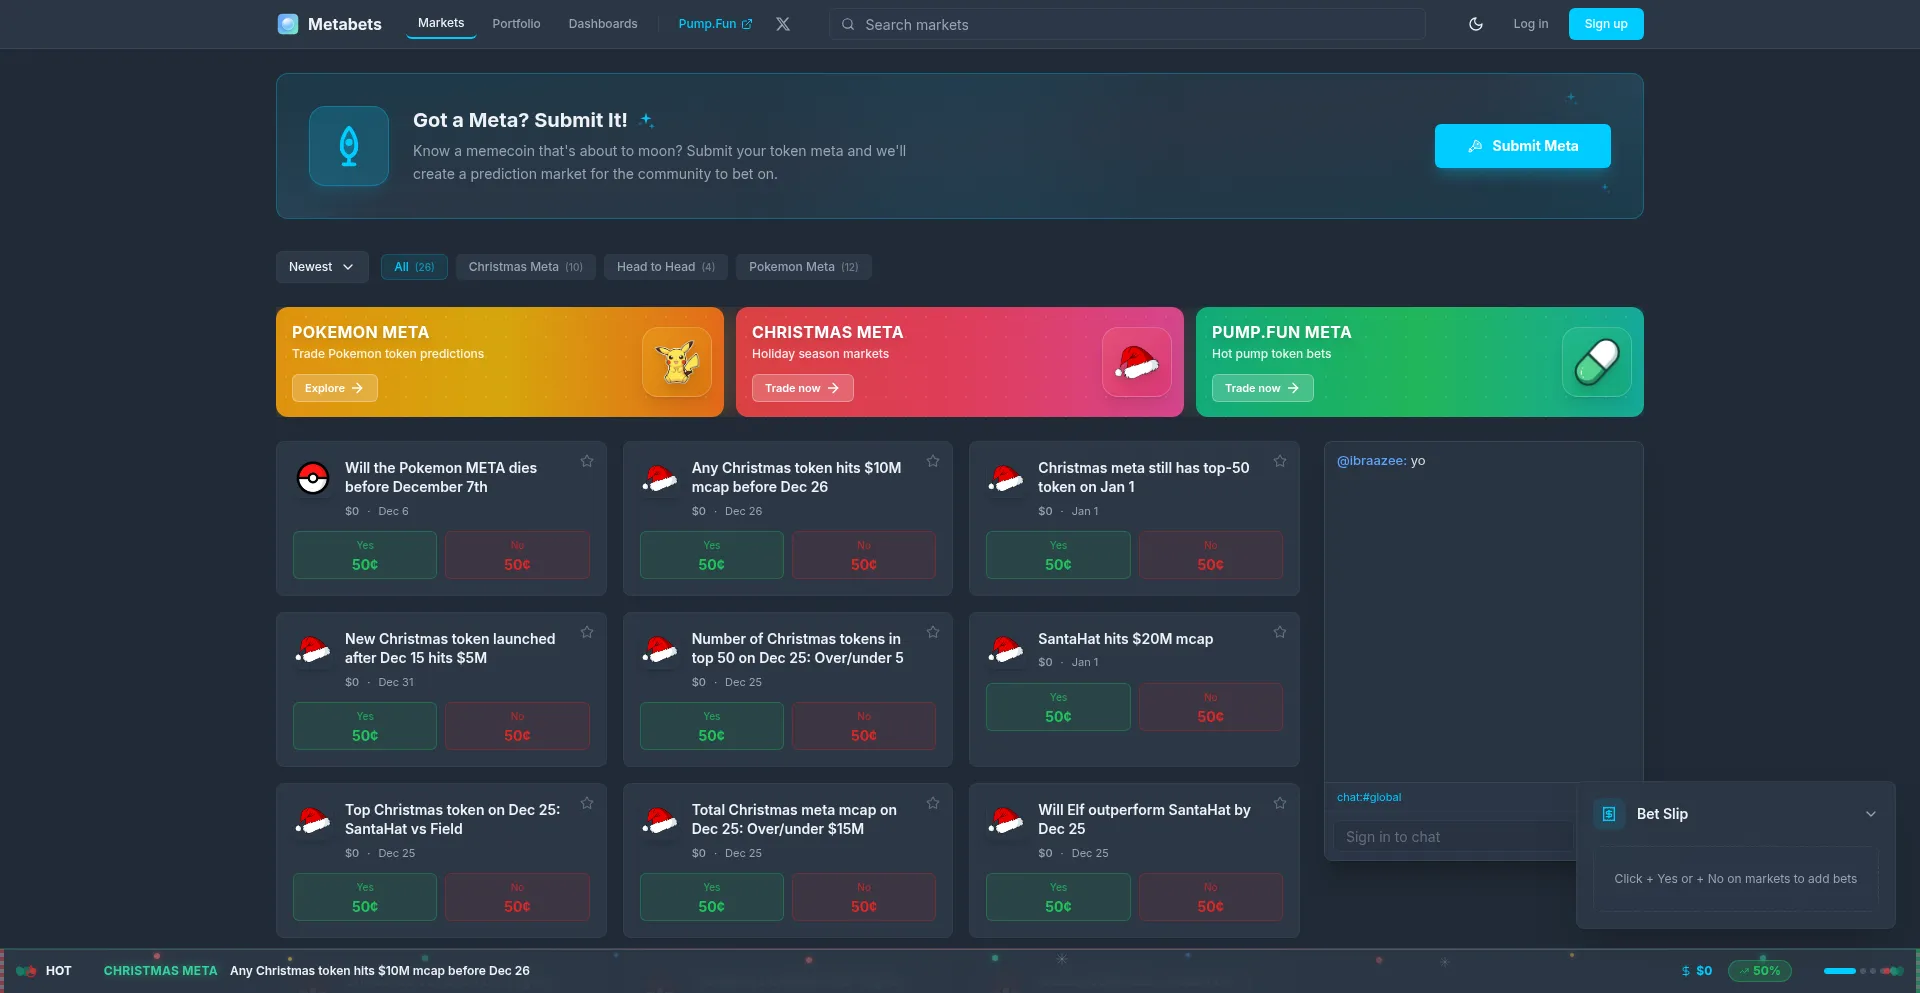Favorite the SantaHat hits $20M mcap market
This screenshot has width=1920, height=993.
(x=1279, y=632)
